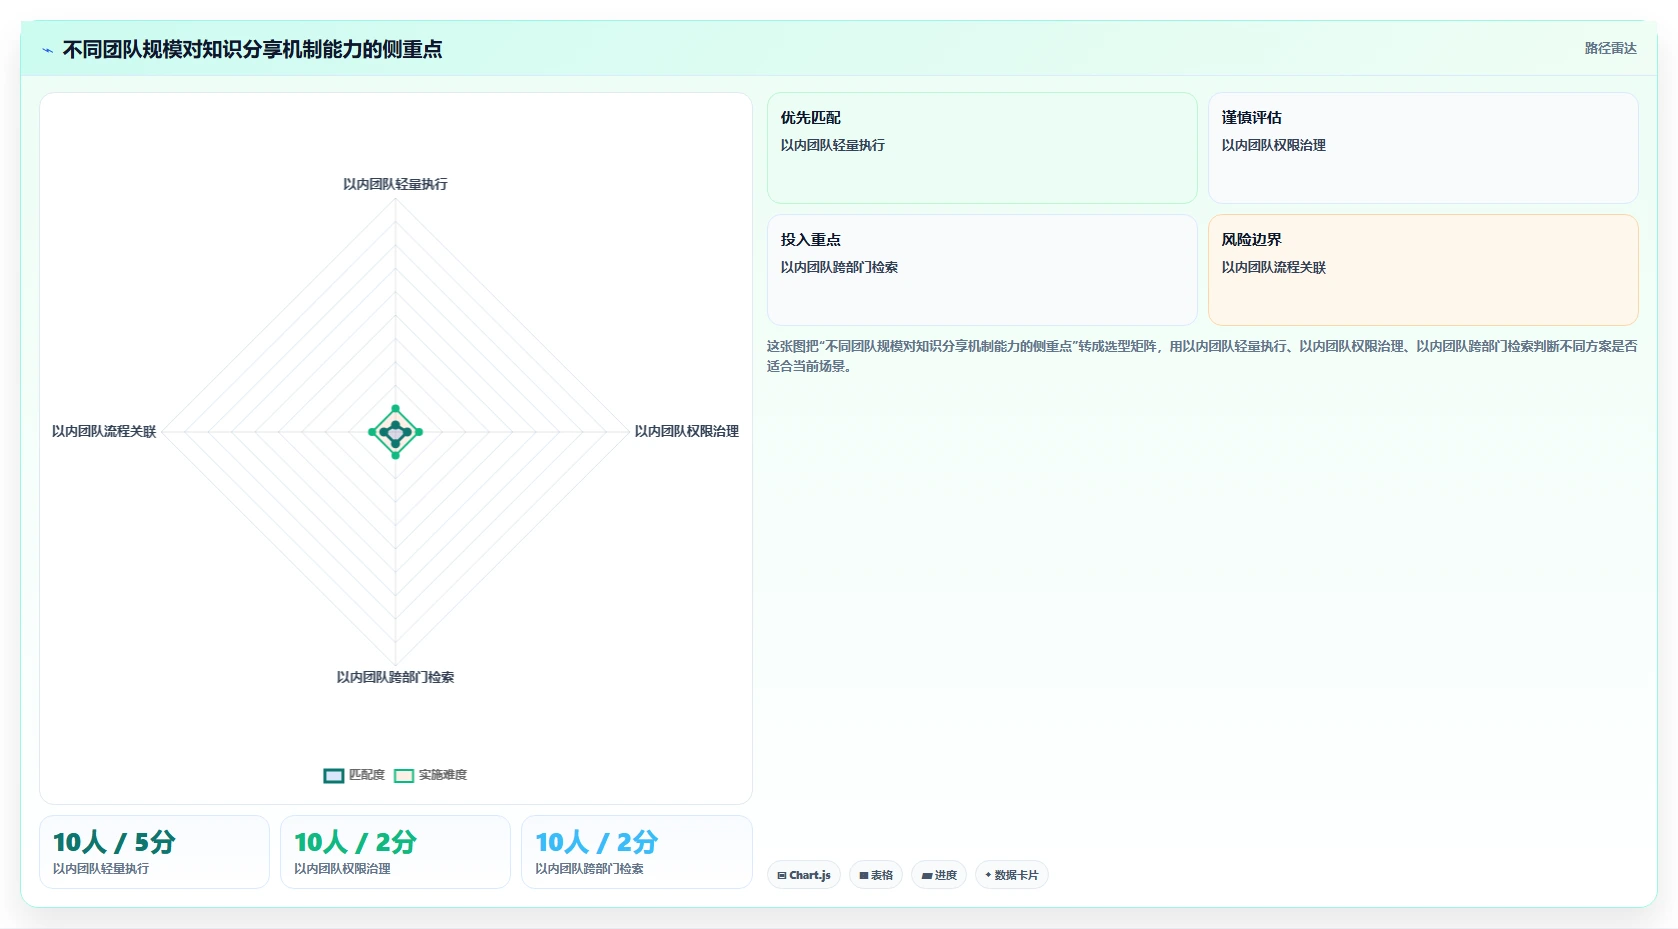Open the 谨慎评估 card
This screenshot has height=929, width=1678.
(x=1423, y=148)
